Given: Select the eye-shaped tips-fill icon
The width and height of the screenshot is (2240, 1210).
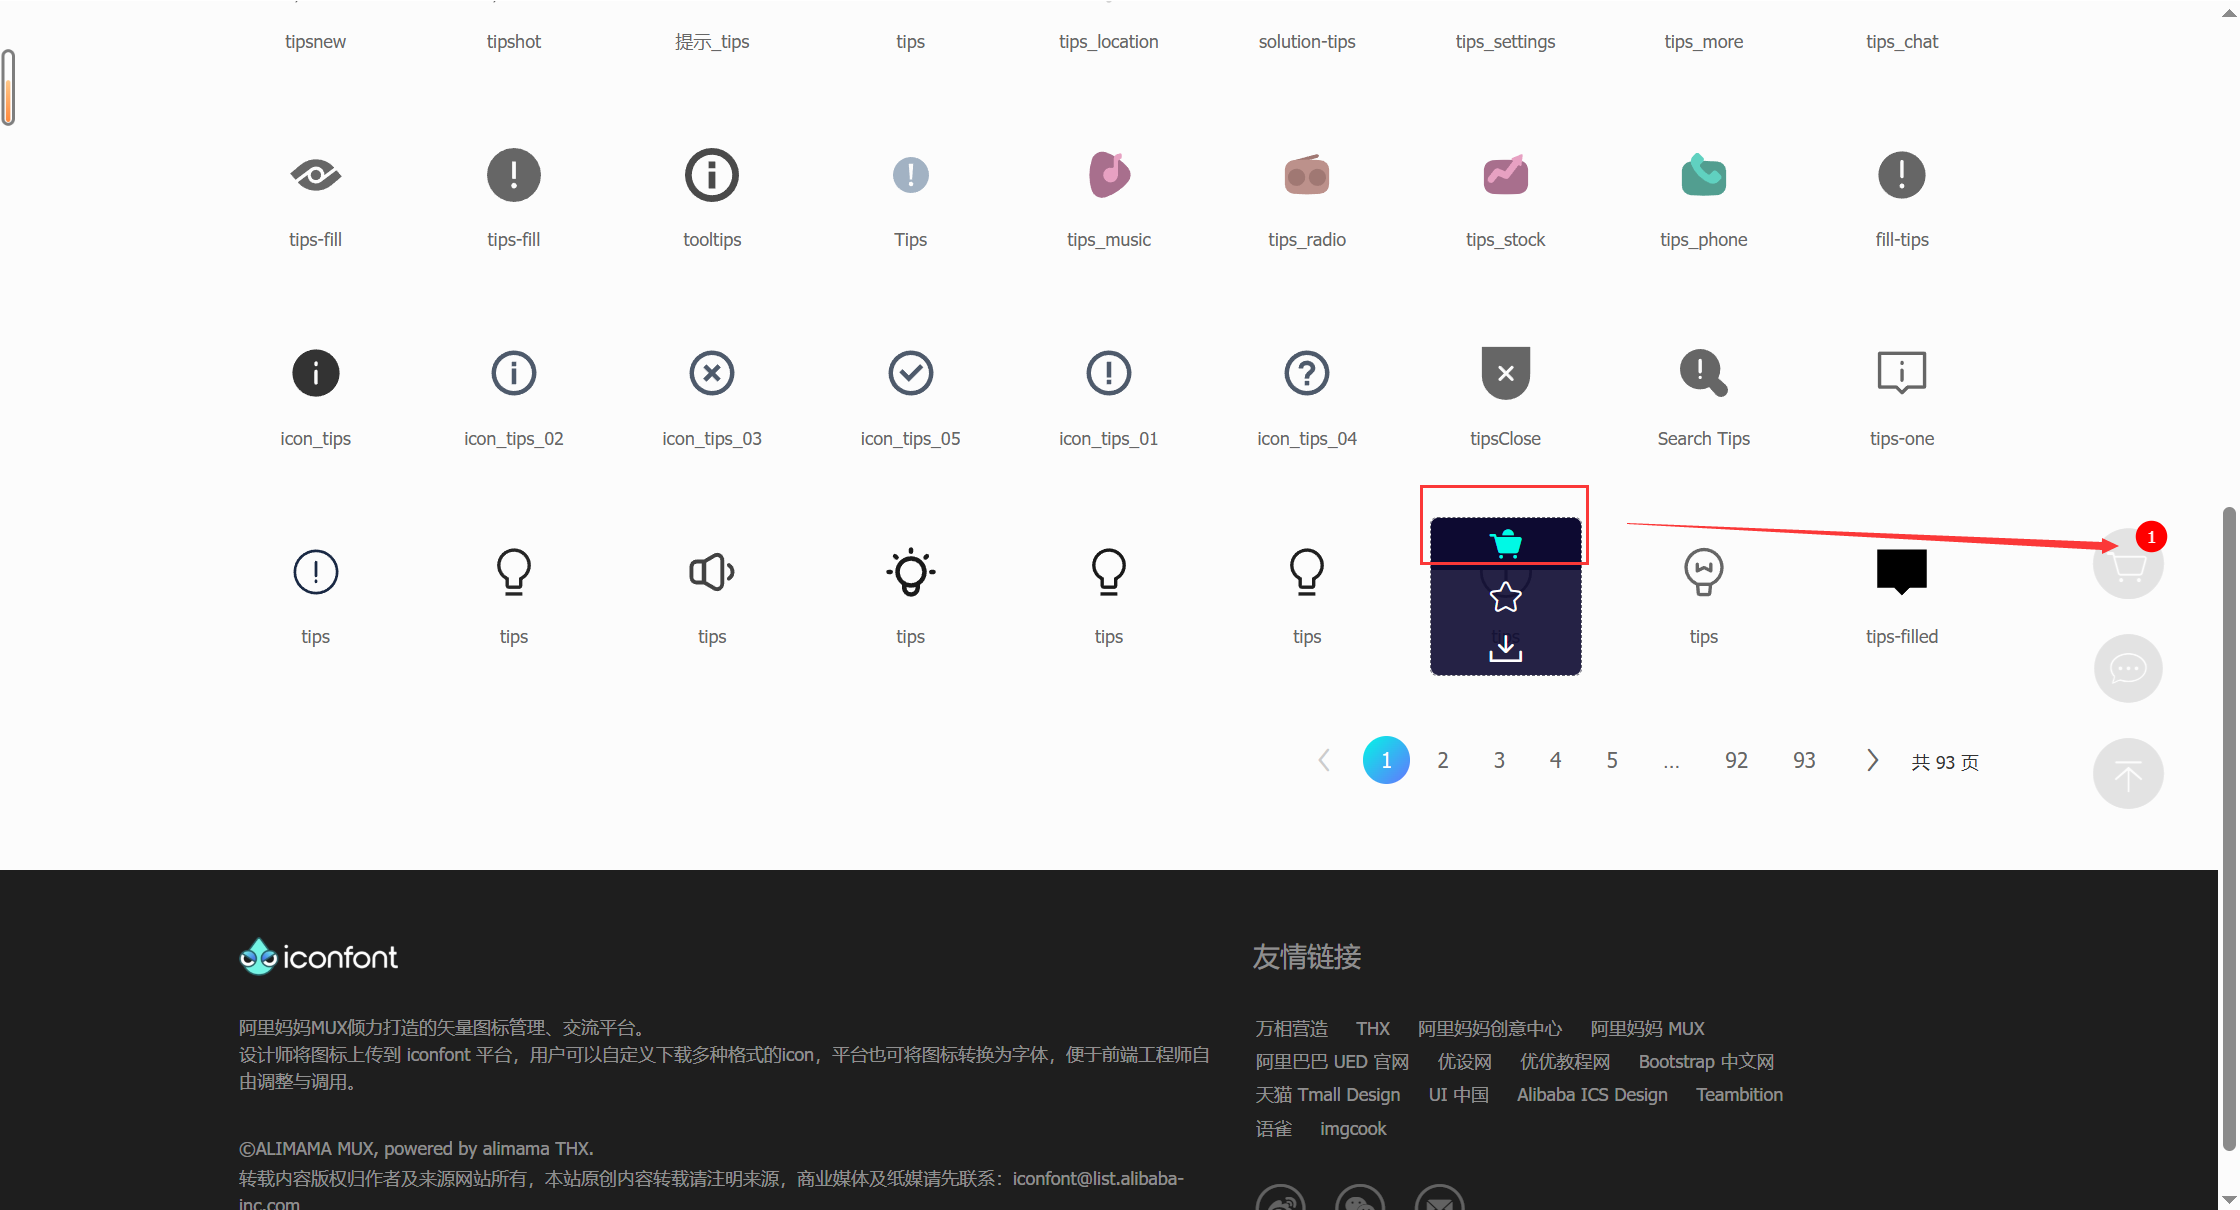Looking at the screenshot, I should tap(315, 175).
